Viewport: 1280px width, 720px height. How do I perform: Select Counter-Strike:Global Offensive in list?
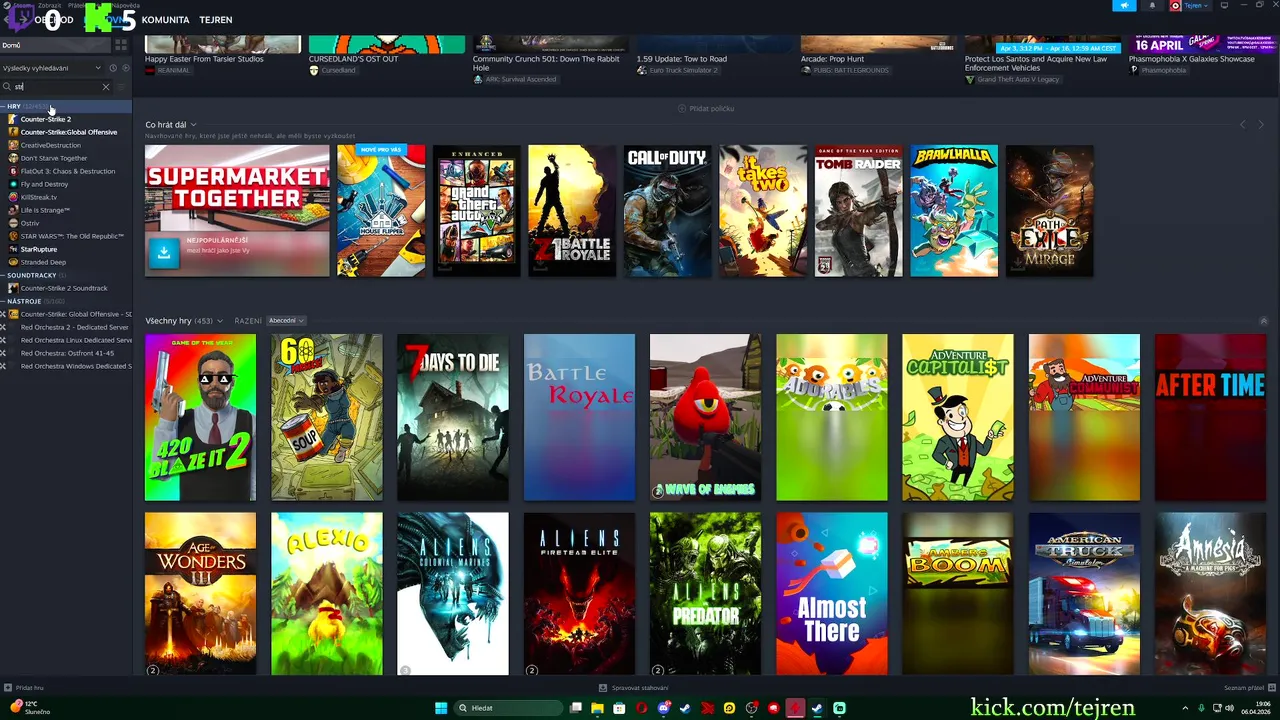coord(66,132)
